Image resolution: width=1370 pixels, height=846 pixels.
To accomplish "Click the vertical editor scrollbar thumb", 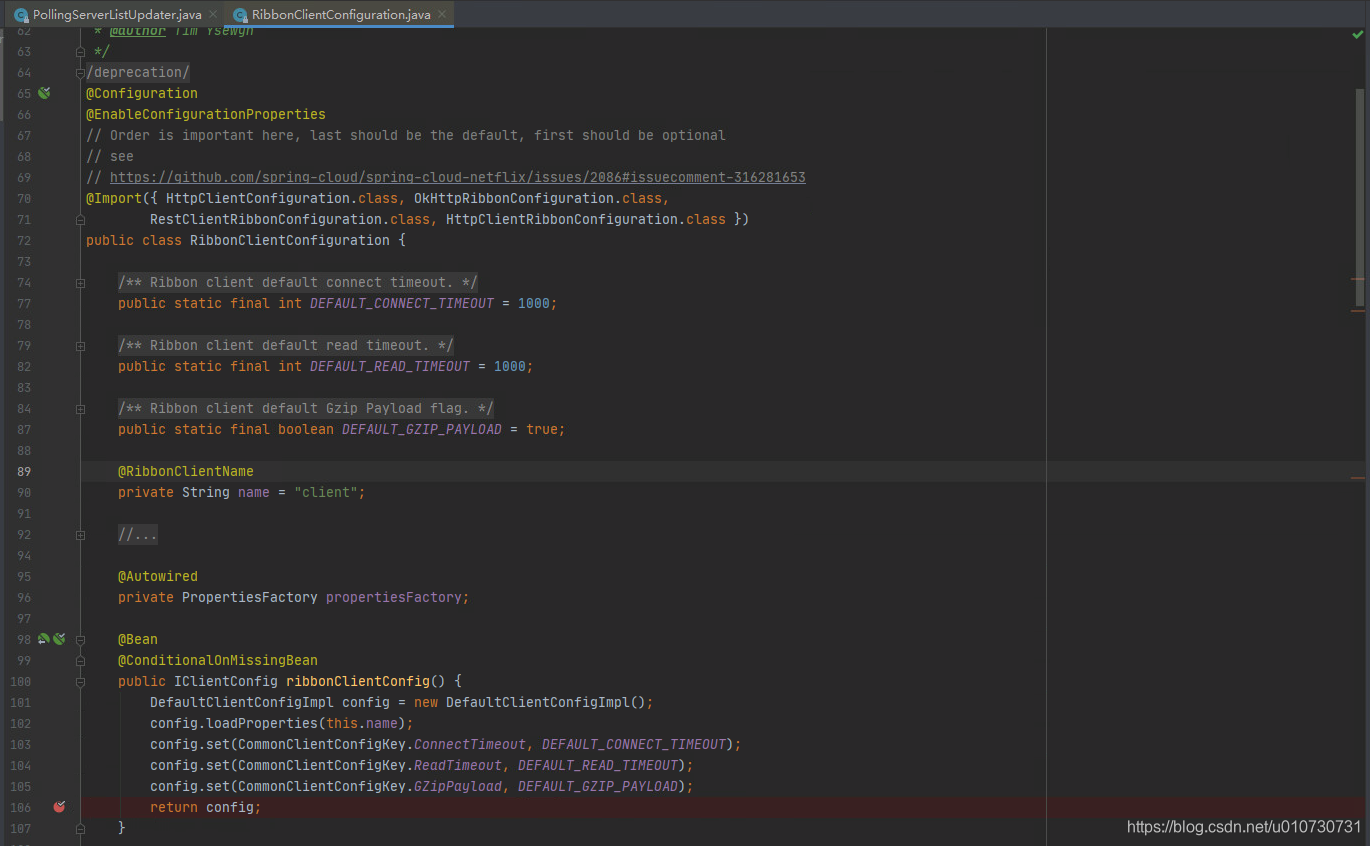I will [x=1359, y=196].
